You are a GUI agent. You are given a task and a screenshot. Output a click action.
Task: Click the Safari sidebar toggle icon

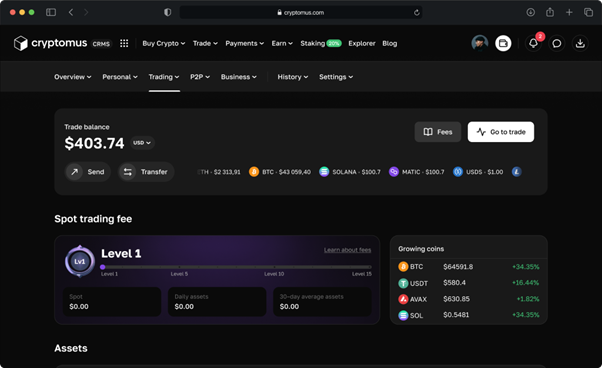pyautogui.click(x=51, y=12)
